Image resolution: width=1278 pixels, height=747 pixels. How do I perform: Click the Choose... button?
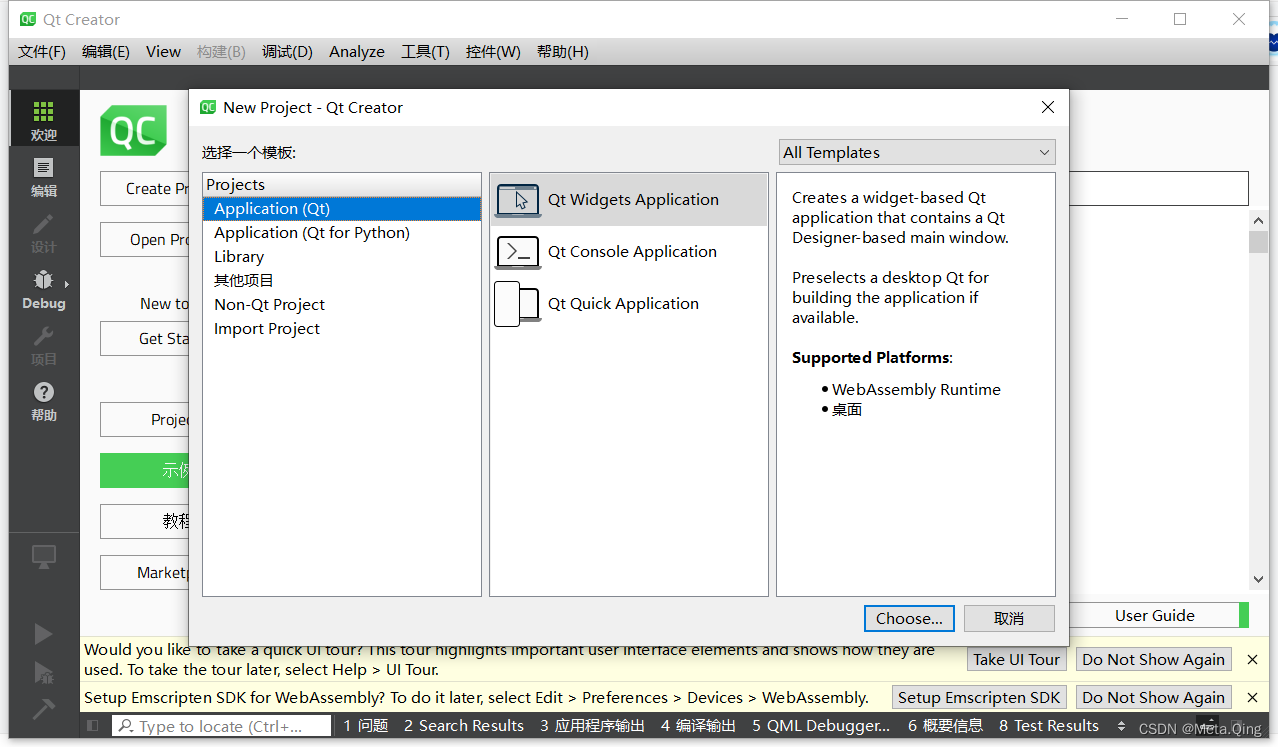pyautogui.click(x=909, y=618)
